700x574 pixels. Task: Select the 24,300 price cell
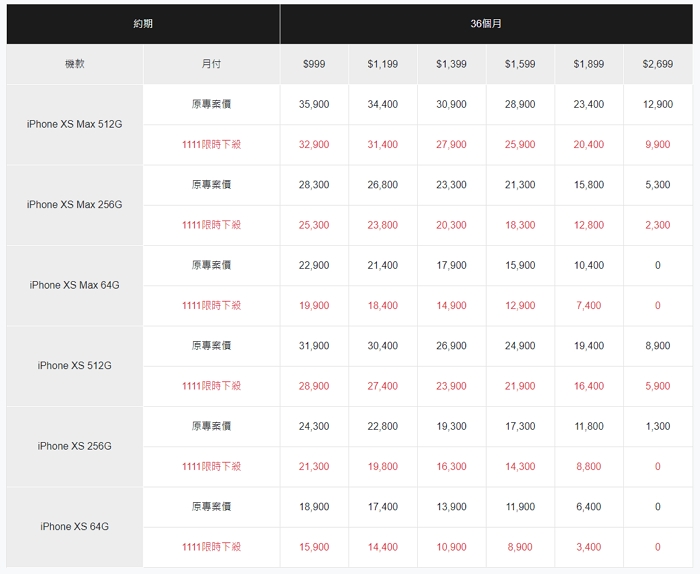tap(314, 426)
